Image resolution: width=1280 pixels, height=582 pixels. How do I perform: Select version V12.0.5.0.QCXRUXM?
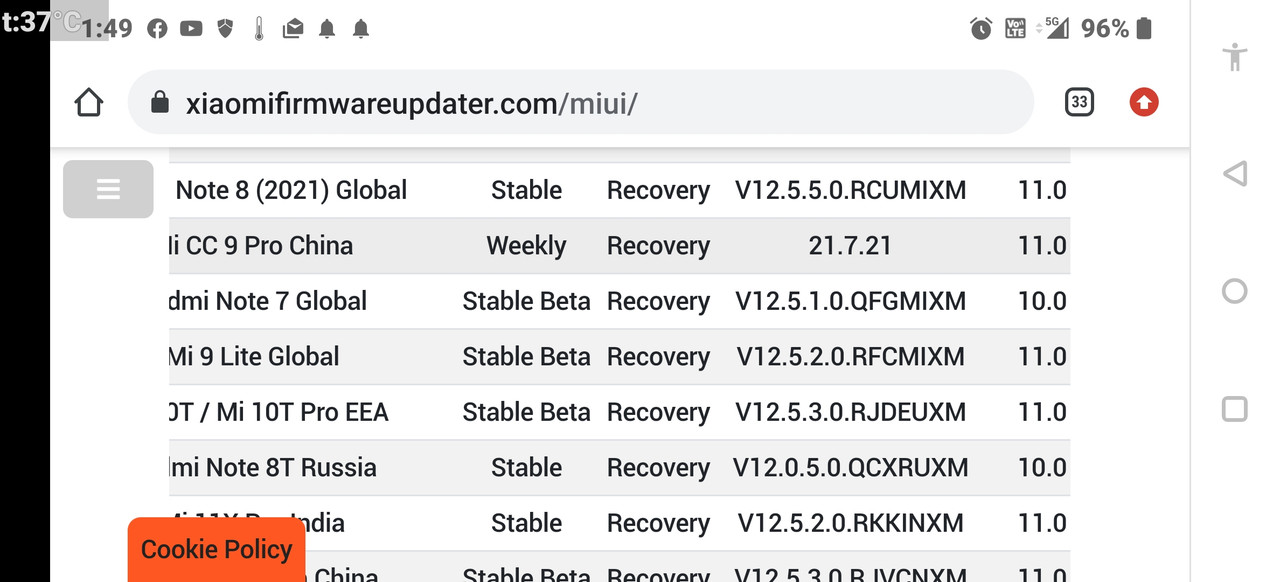pos(851,468)
